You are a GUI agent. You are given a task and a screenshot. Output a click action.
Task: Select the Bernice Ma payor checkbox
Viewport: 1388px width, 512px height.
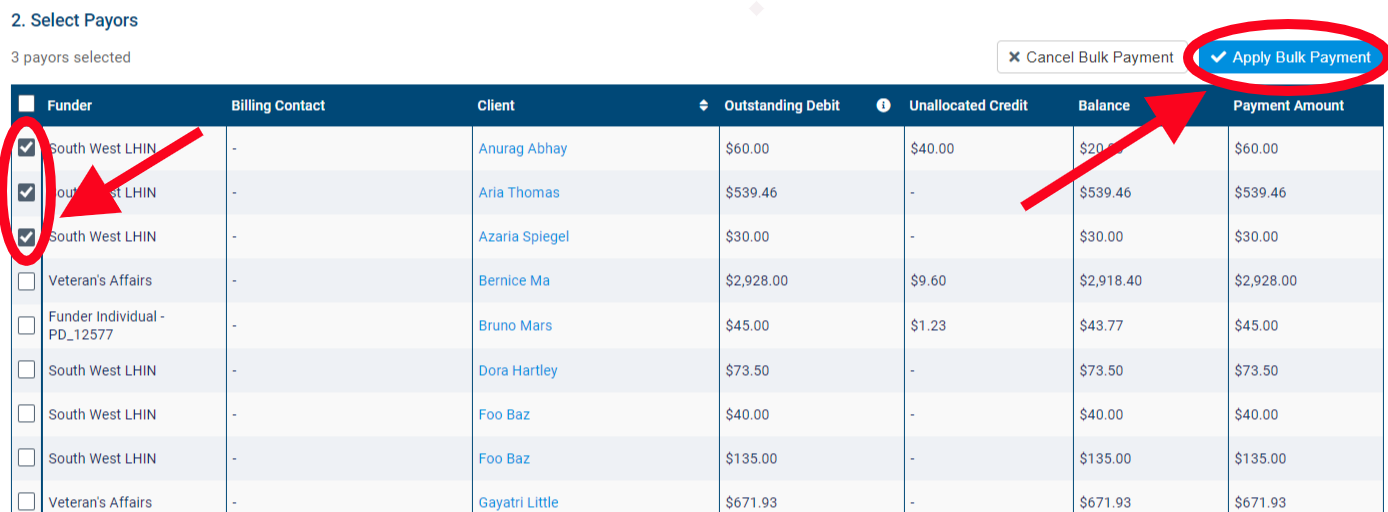coord(27,281)
